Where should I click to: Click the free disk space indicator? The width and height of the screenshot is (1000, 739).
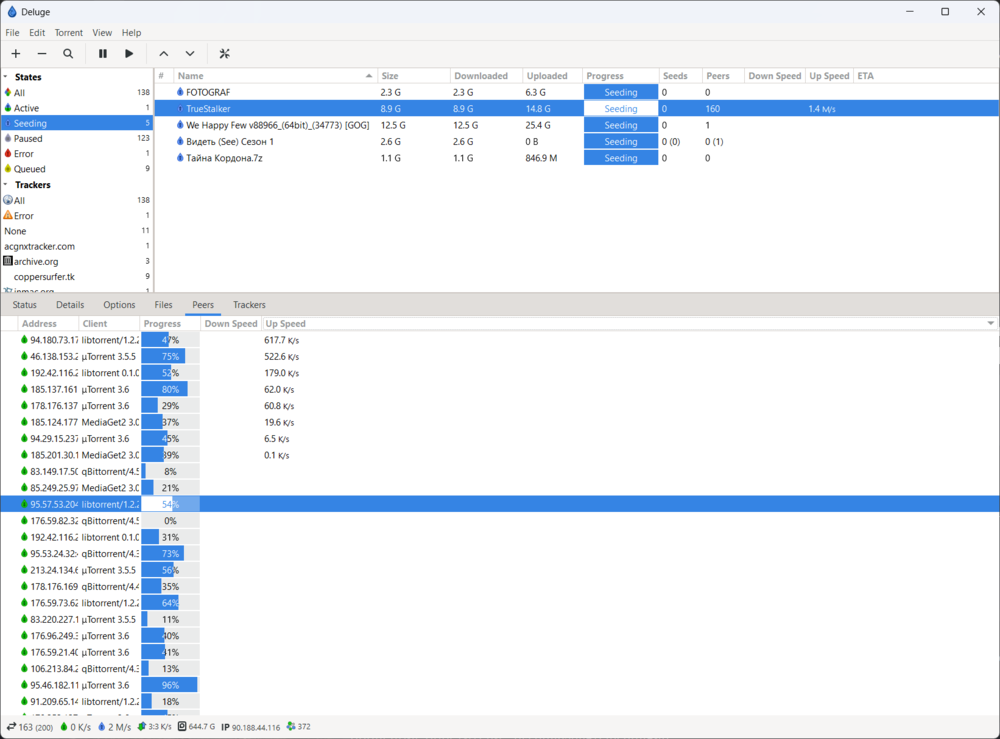tap(197, 727)
